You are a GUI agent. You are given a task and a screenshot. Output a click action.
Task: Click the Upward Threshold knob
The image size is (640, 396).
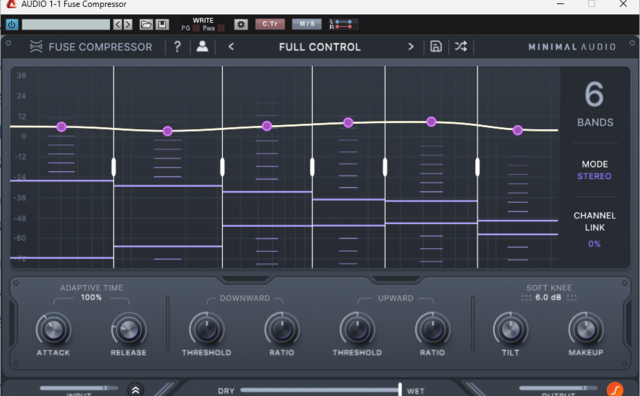pyautogui.click(x=357, y=329)
